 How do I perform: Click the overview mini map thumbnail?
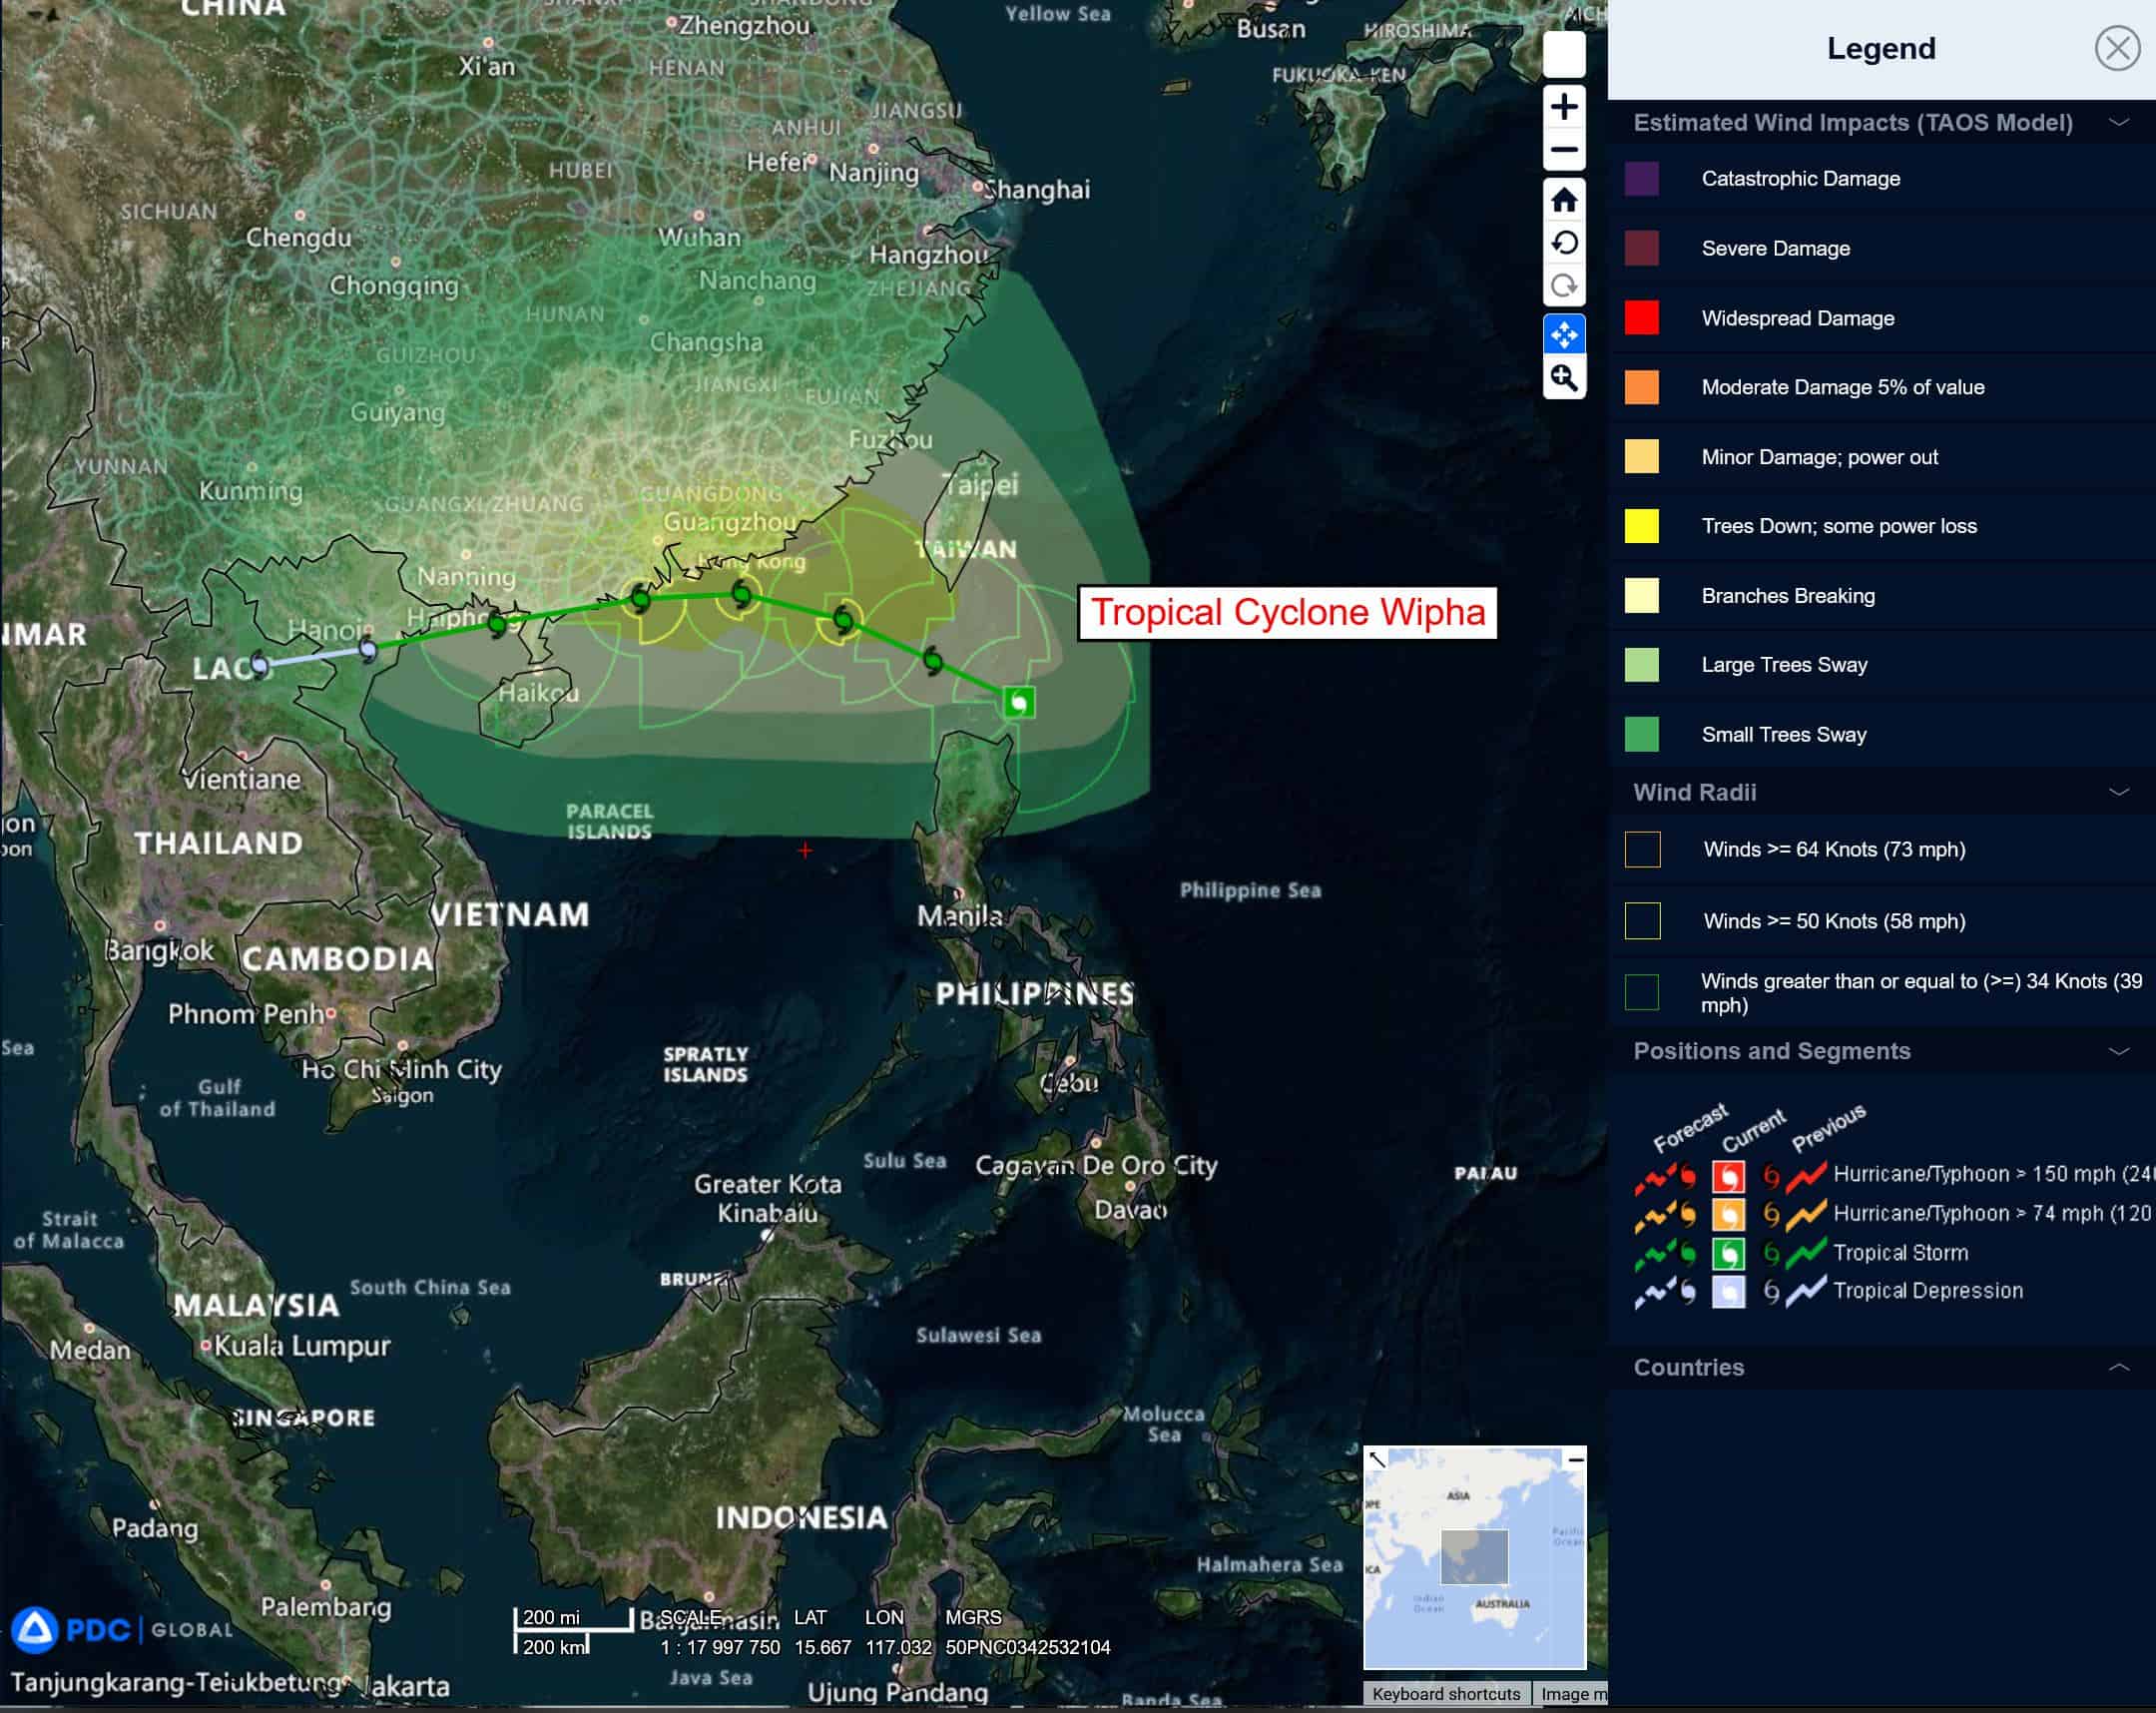coord(1474,1558)
